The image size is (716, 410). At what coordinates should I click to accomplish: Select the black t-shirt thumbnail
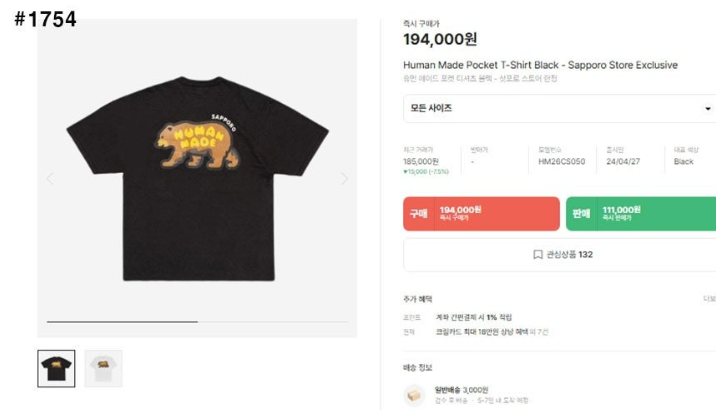click(x=56, y=368)
